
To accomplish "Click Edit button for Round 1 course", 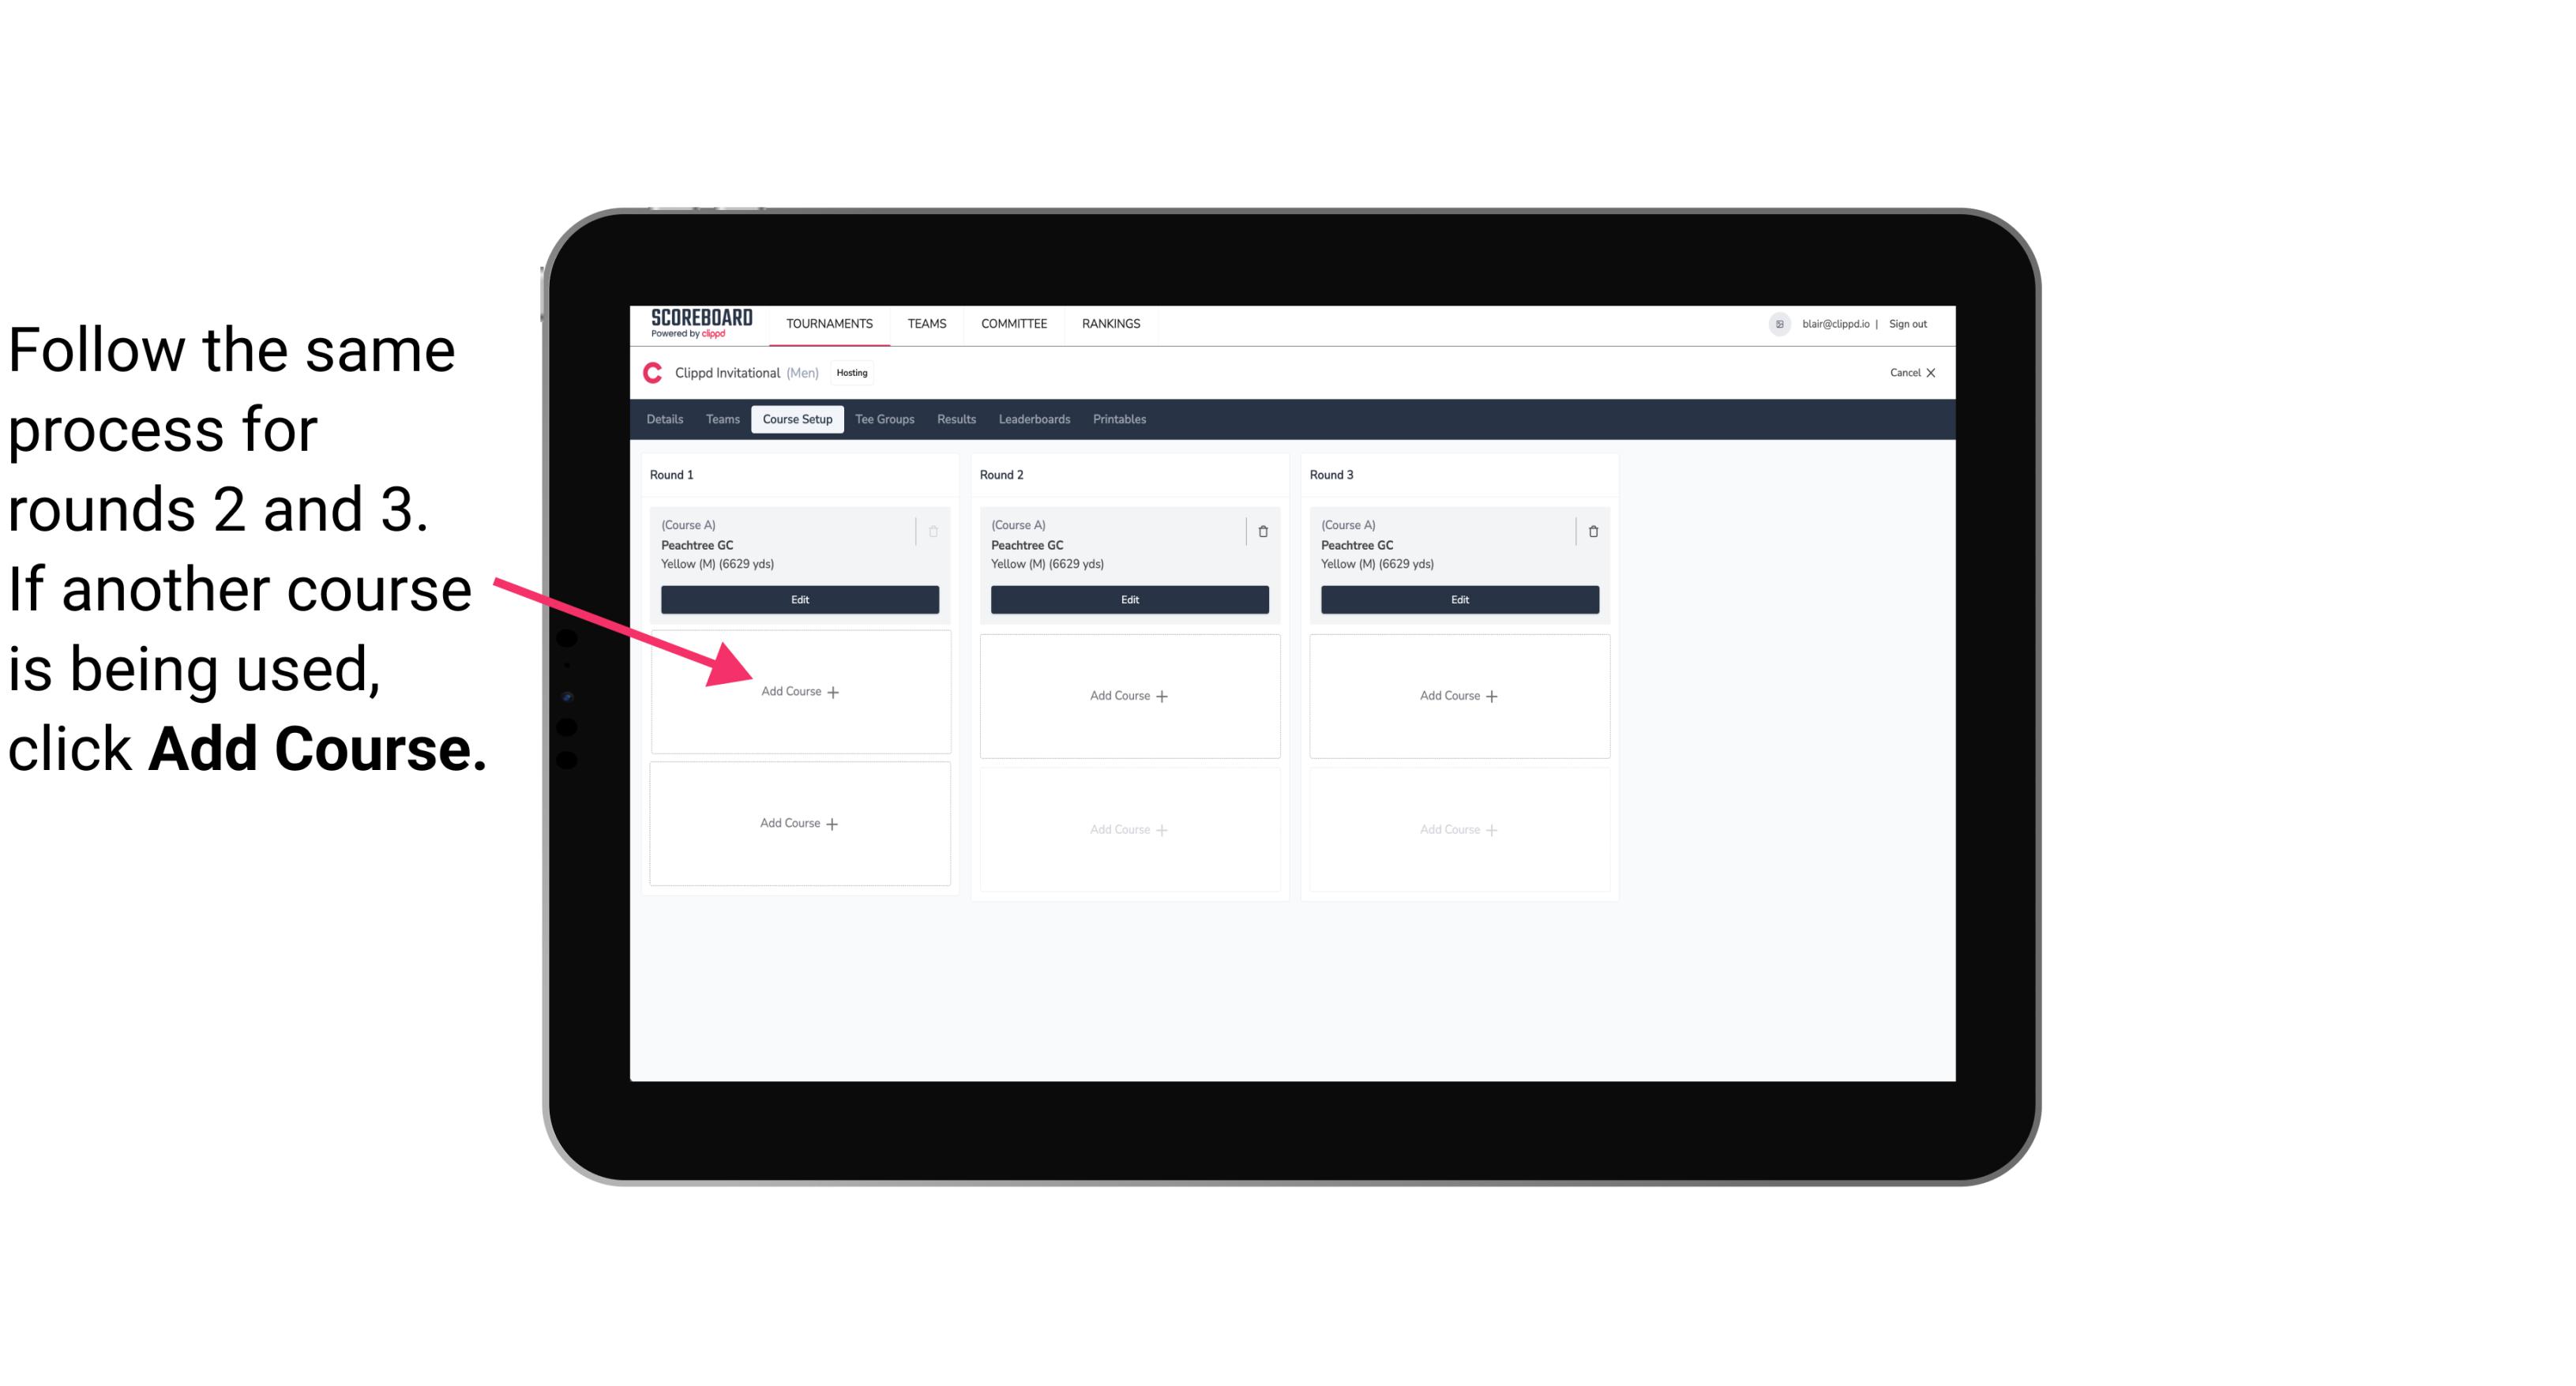I will pos(798,599).
